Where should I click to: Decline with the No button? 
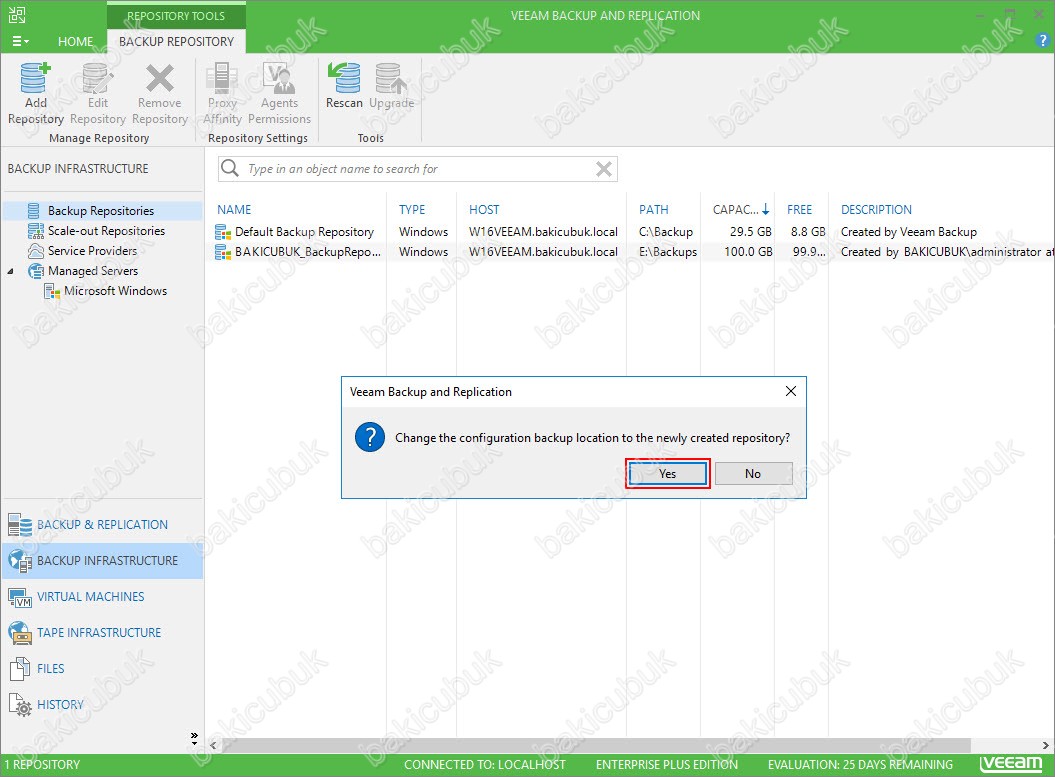click(753, 474)
